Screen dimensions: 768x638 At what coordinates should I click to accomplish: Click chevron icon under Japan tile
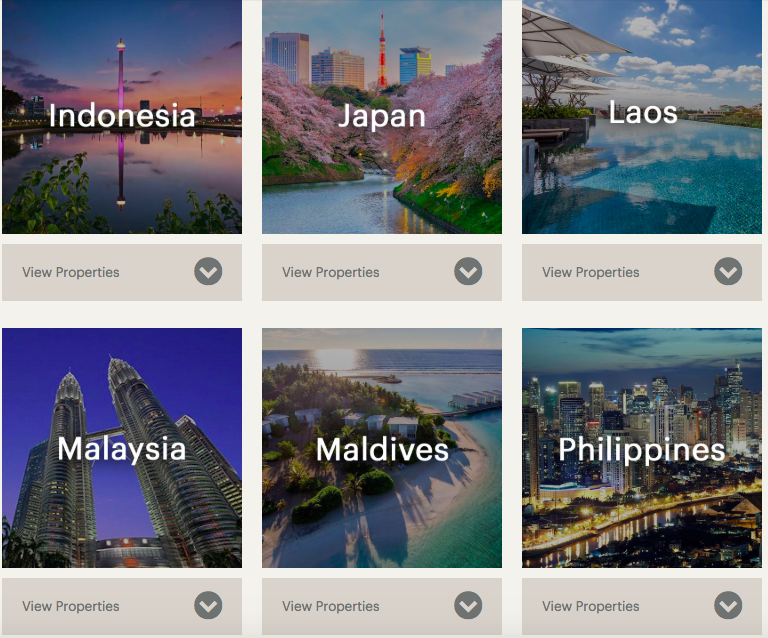pos(468,271)
